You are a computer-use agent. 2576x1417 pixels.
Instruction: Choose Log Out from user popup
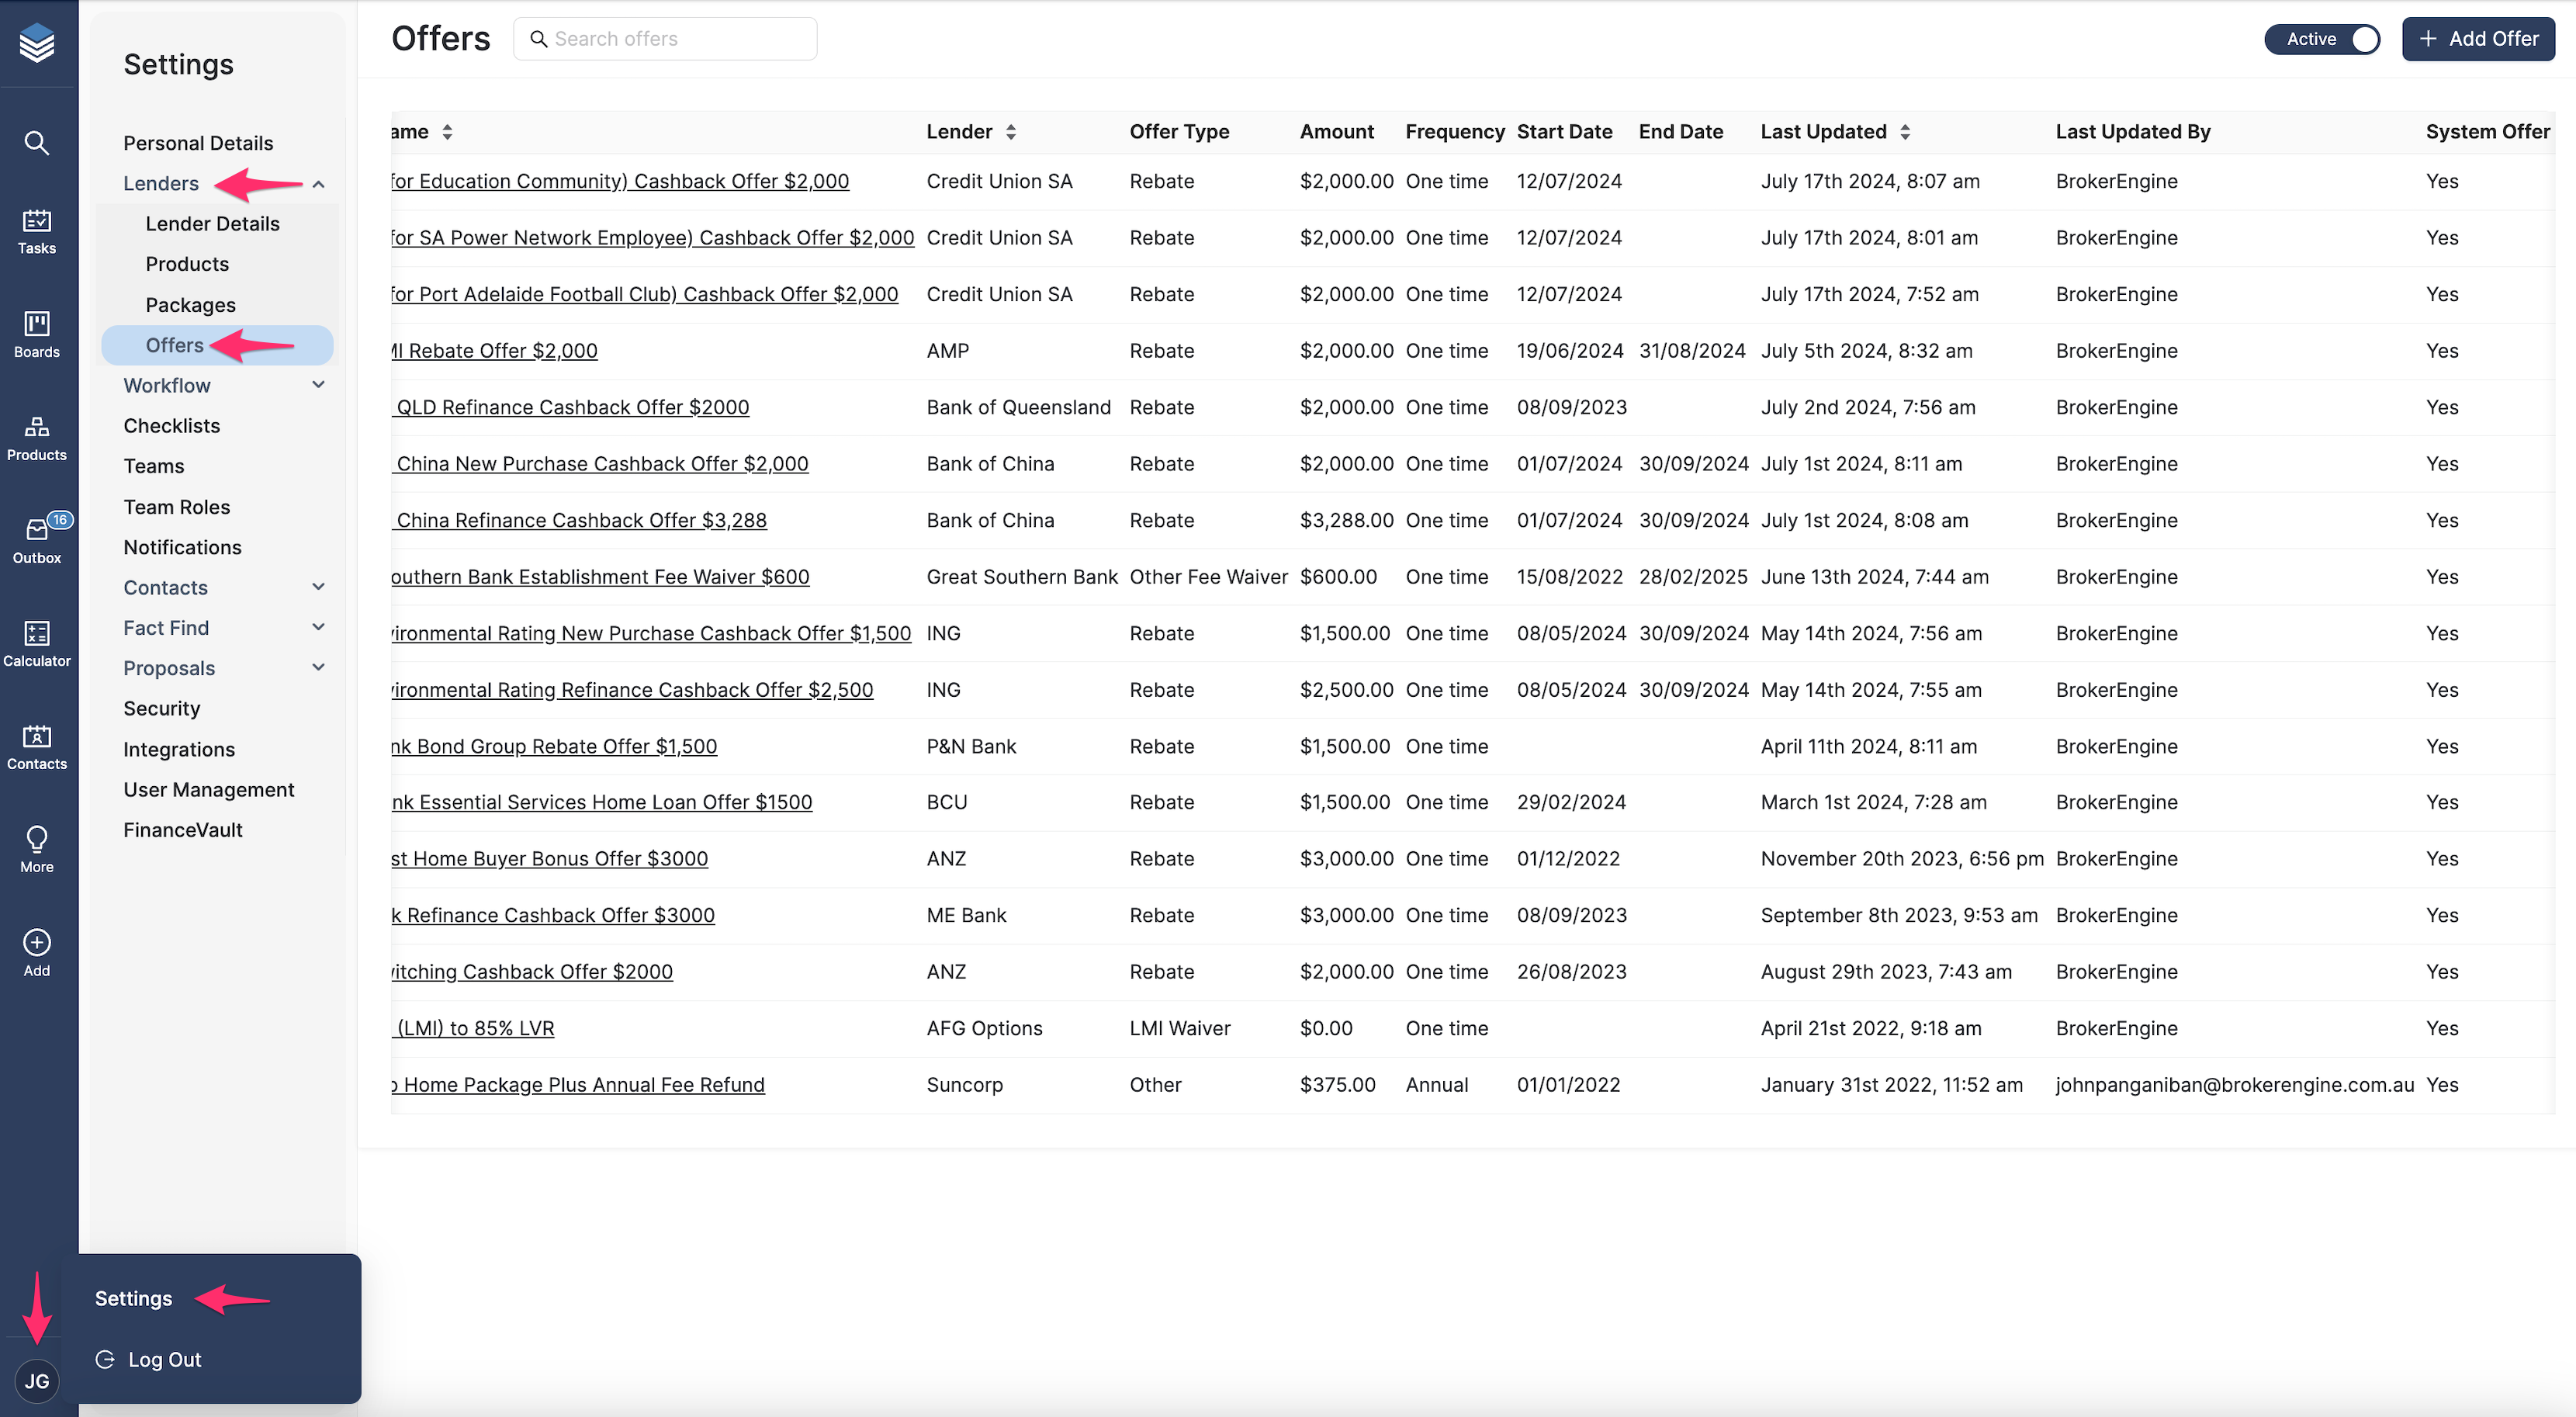(x=164, y=1360)
